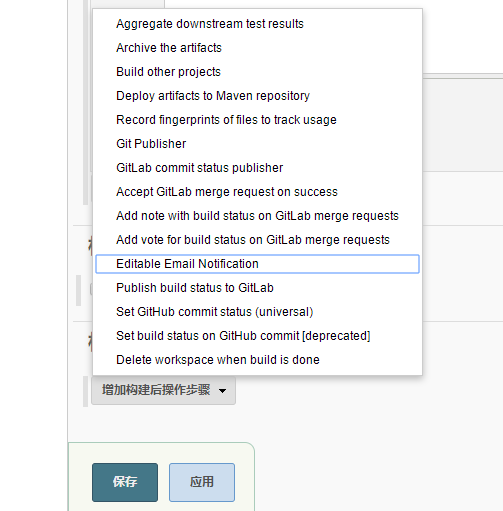503x511 pixels.
Task: Choose Publish build status to GitLab
Action: click(257, 288)
